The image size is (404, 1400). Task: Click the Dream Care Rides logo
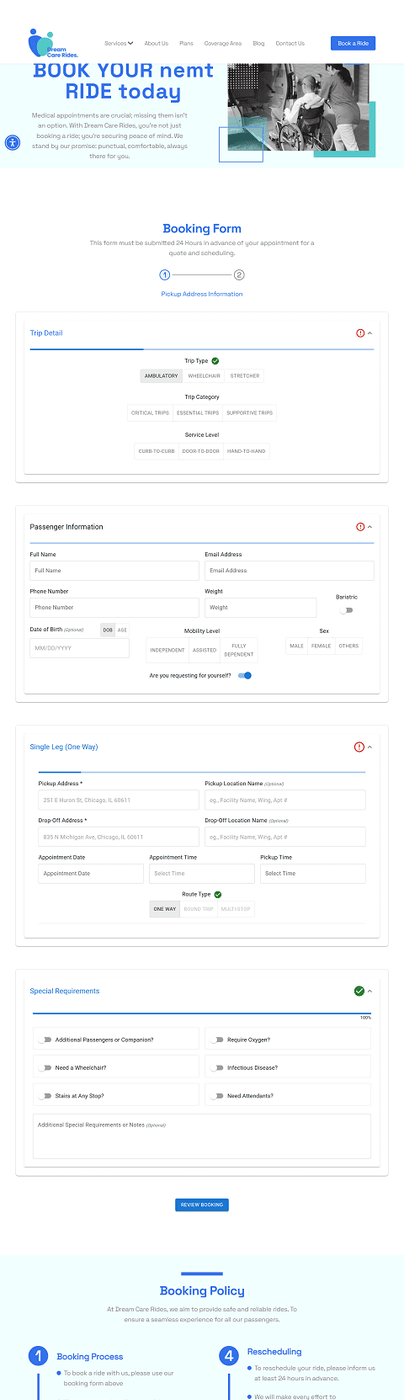tap(53, 43)
